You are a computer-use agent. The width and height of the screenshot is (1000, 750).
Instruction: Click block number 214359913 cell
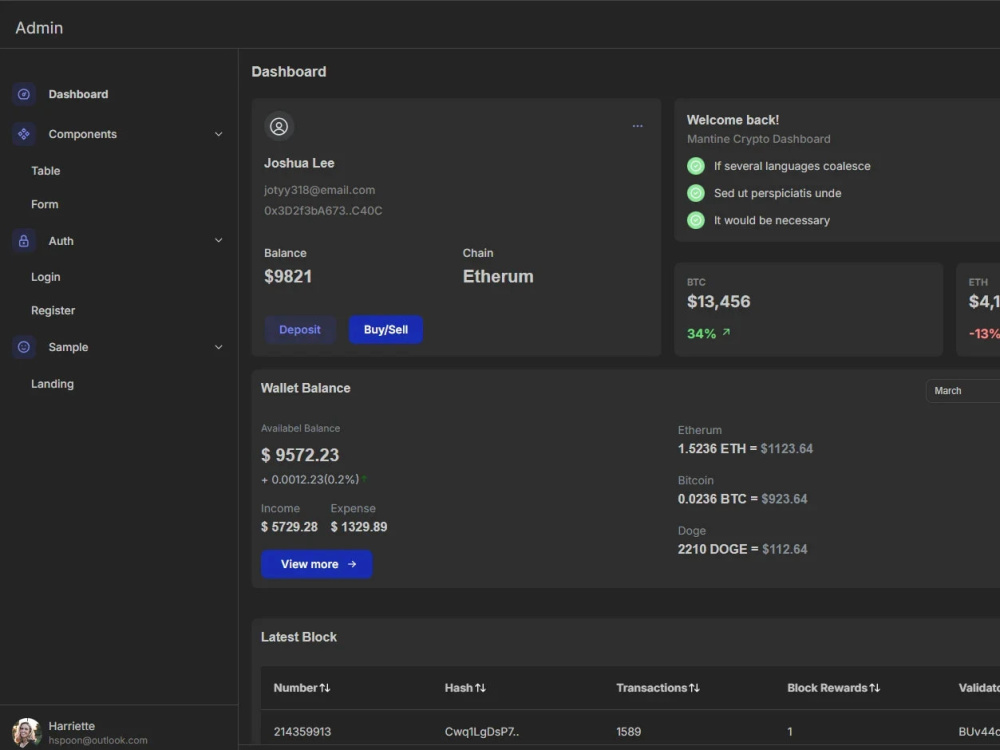point(302,732)
